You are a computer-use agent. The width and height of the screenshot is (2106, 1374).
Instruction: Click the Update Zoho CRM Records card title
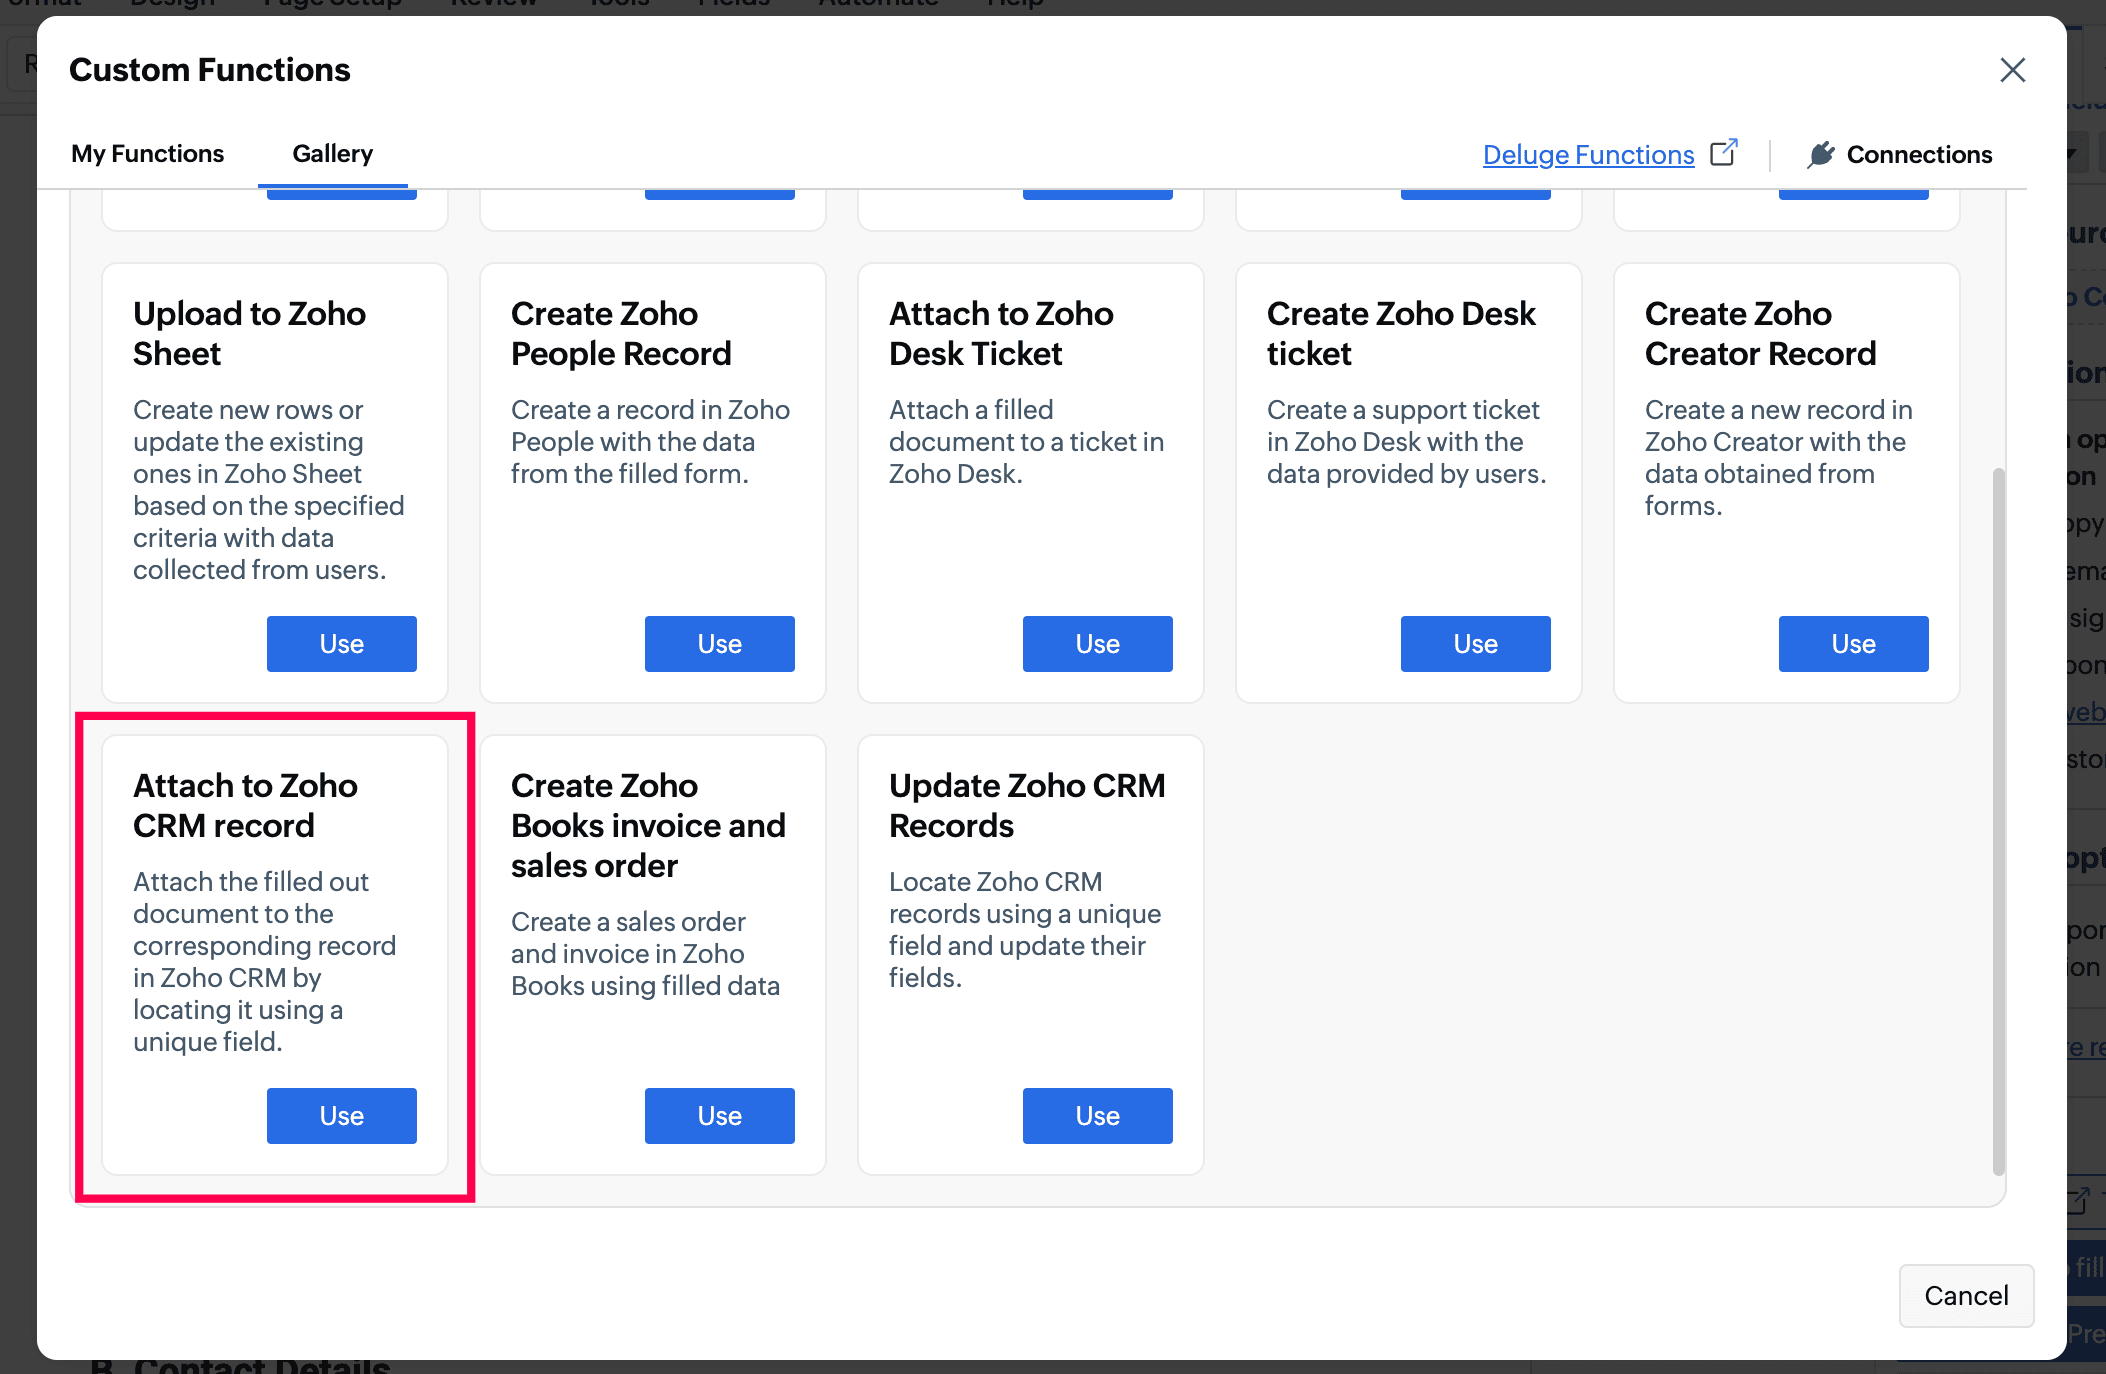1027,805
